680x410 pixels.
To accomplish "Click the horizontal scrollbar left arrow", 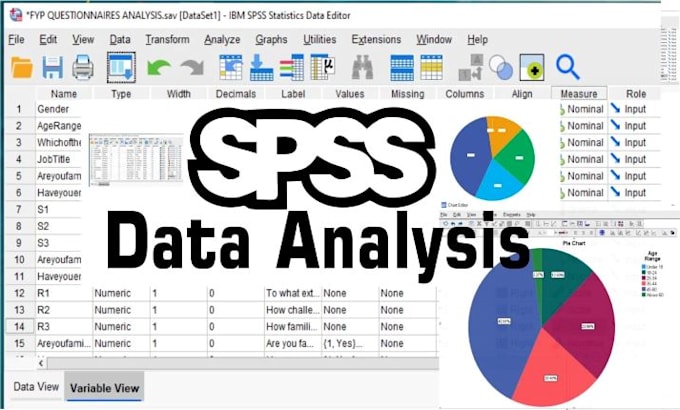I will (x=41, y=363).
